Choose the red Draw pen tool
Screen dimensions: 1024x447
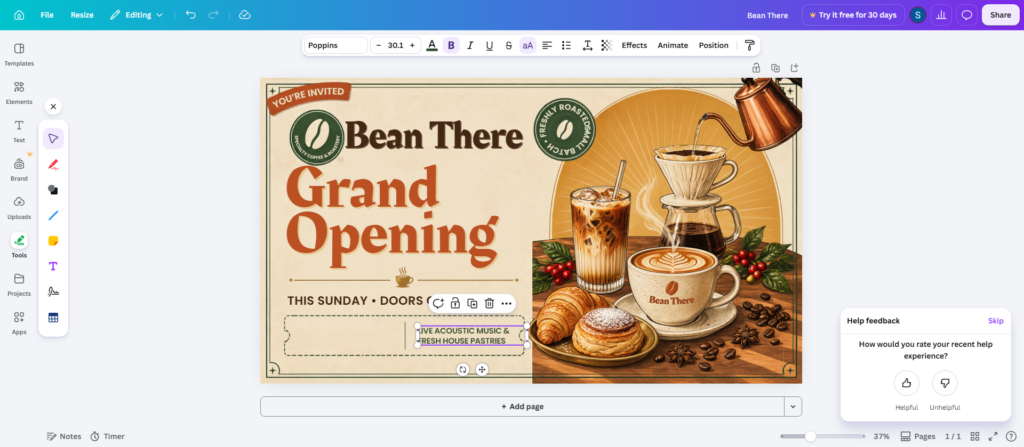[x=53, y=164]
